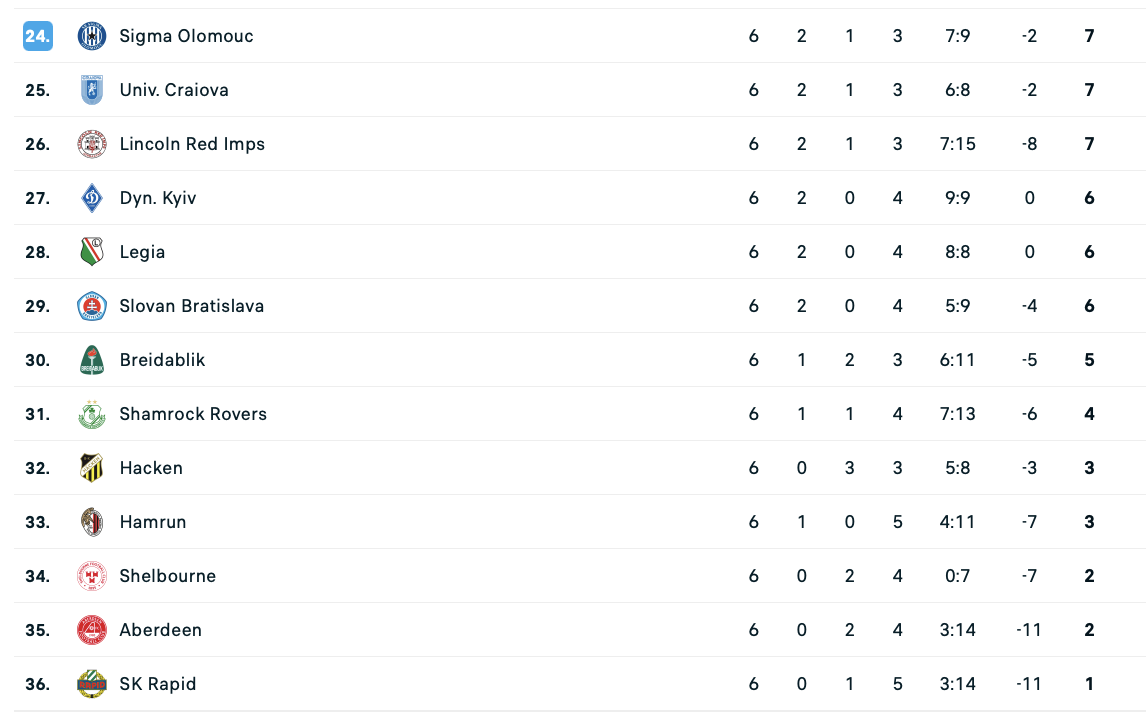Image resolution: width=1146 pixels, height=714 pixels.
Task: Select the Slovan Bratislava team name
Action: [x=192, y=306]
